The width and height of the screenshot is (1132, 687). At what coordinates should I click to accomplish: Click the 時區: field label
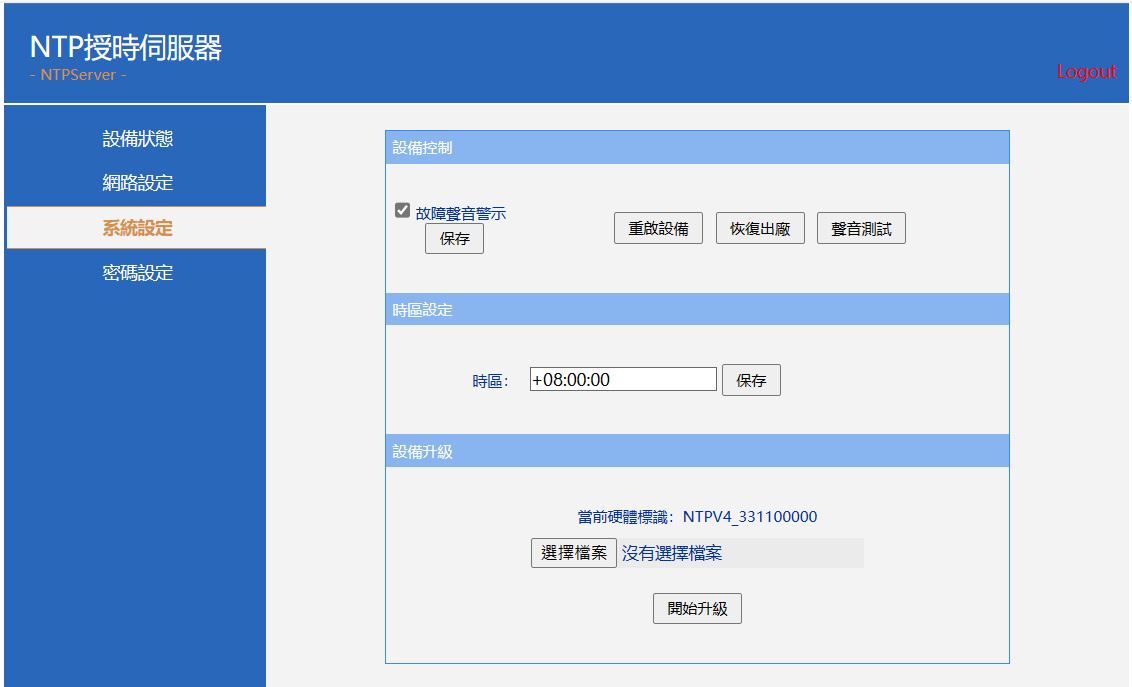click(490, 381)
